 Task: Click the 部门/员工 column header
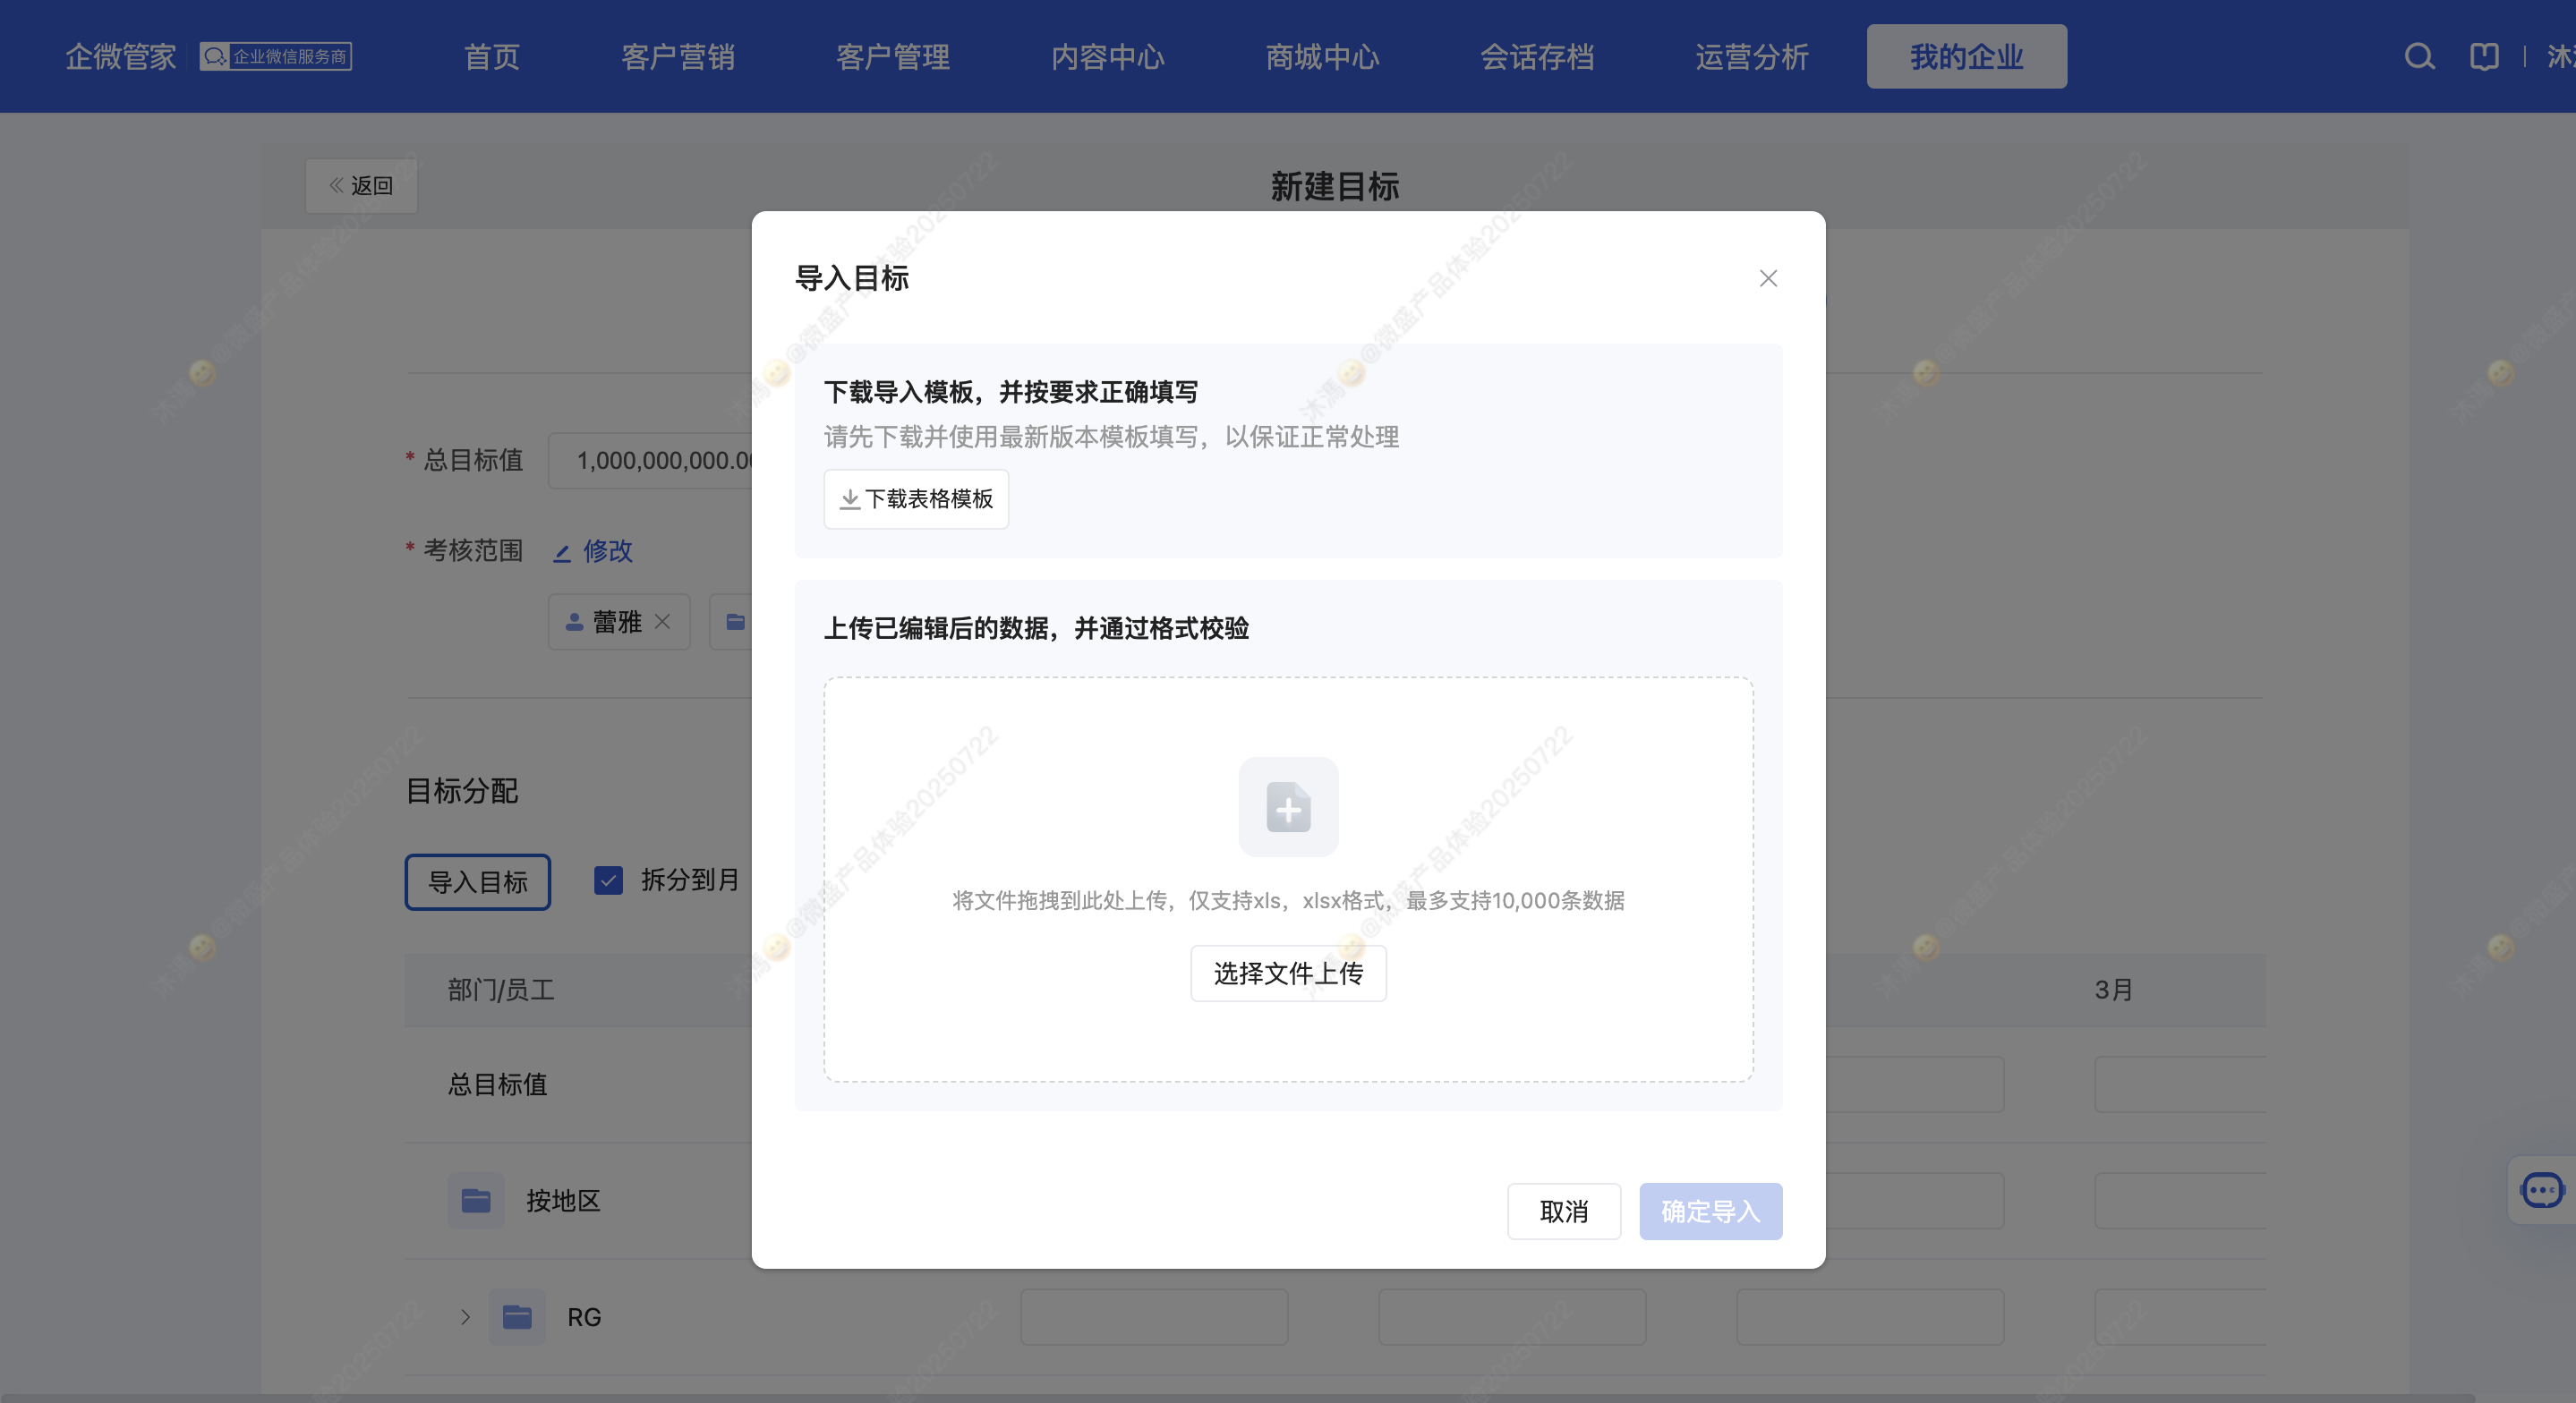click(x=501, y=989)
